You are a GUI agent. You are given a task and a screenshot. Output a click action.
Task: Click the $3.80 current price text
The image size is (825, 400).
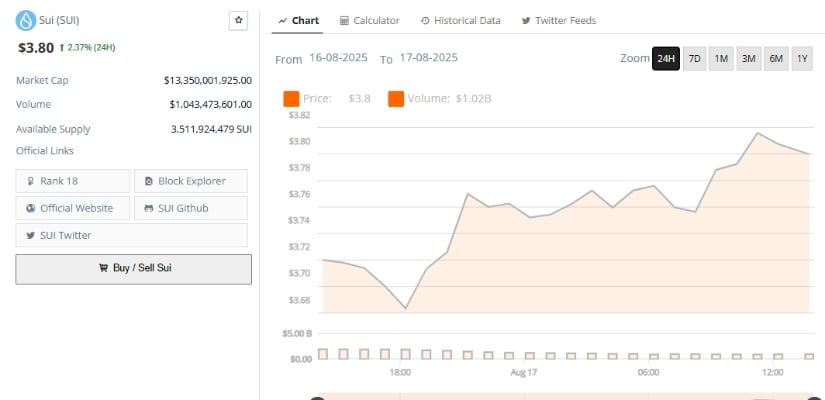36,48
